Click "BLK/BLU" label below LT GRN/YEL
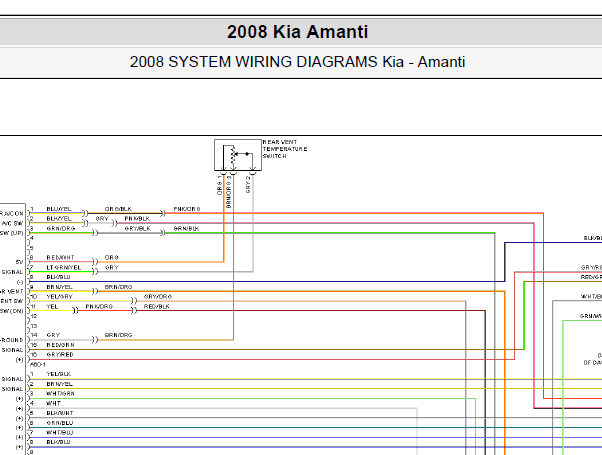Screen dimensions: 602x455 click(x=58, y=277)
